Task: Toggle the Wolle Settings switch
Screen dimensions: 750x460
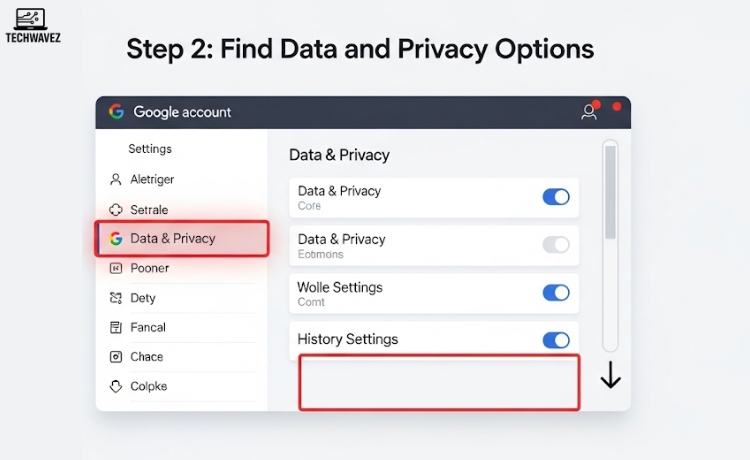Action: point(556,293)
